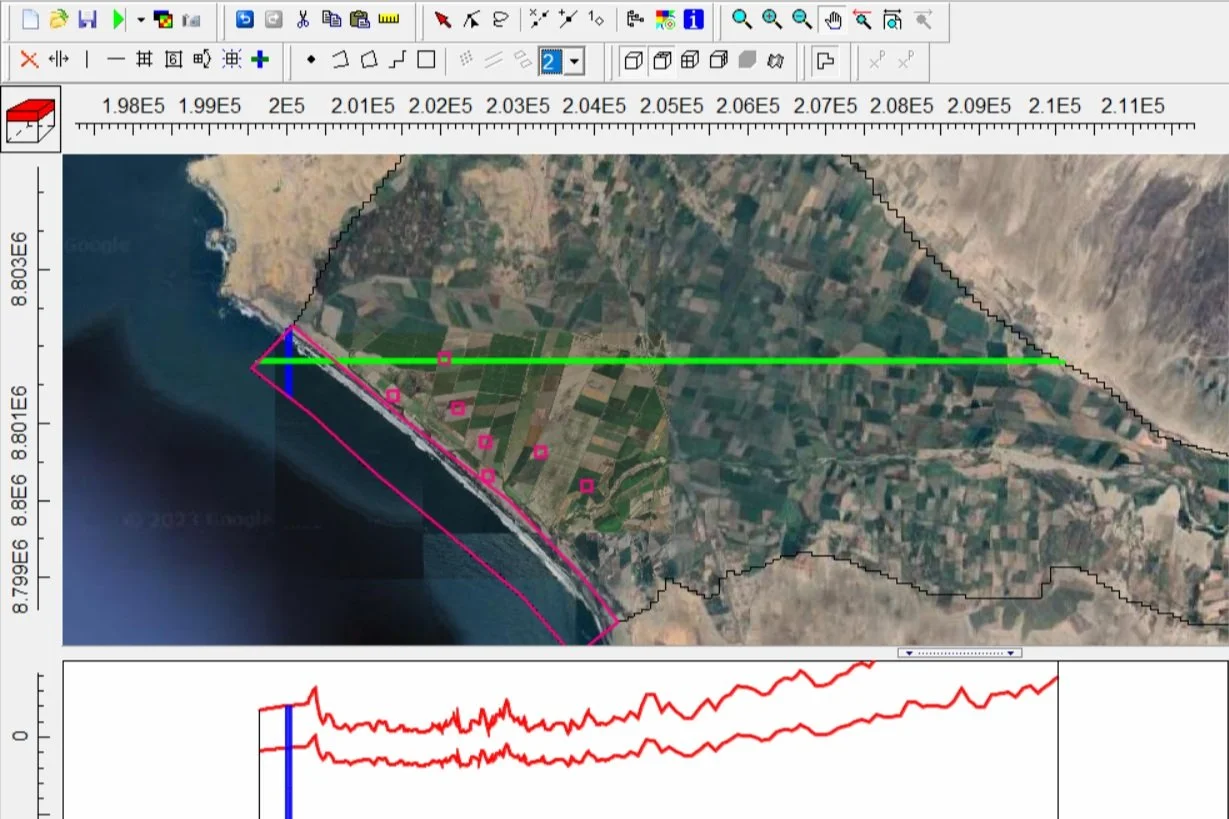Run the model with the green play button
The width and height of the screenshot is (1229, 819).
(x=117, y=18)
